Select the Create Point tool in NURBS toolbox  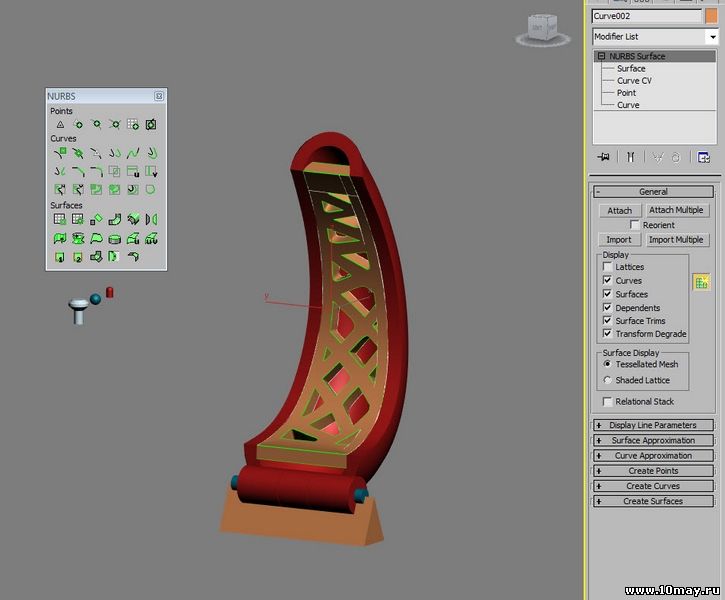[x=60, y=125]
